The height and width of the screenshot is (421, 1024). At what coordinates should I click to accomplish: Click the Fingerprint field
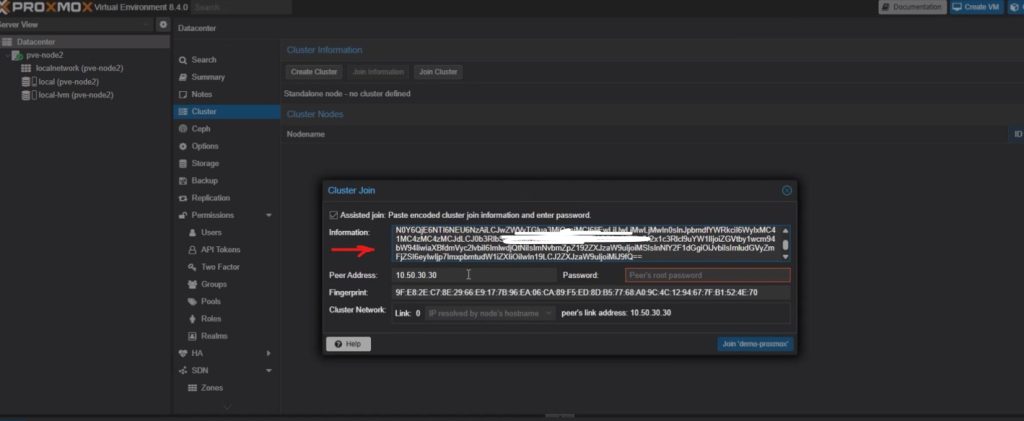tap(591, 292)
